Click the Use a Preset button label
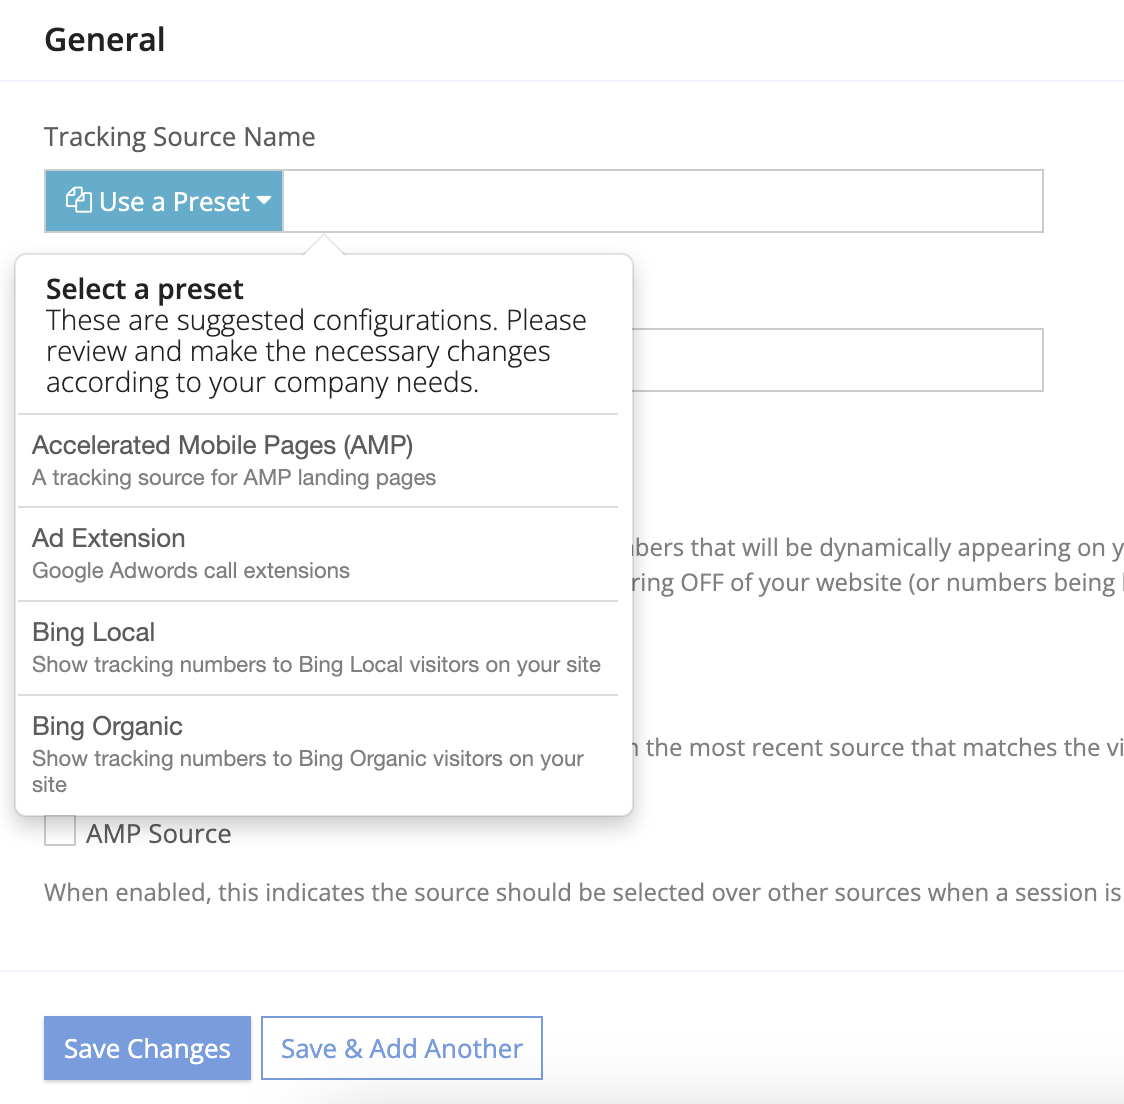The image size is (1124, 1104). (174, 202)
